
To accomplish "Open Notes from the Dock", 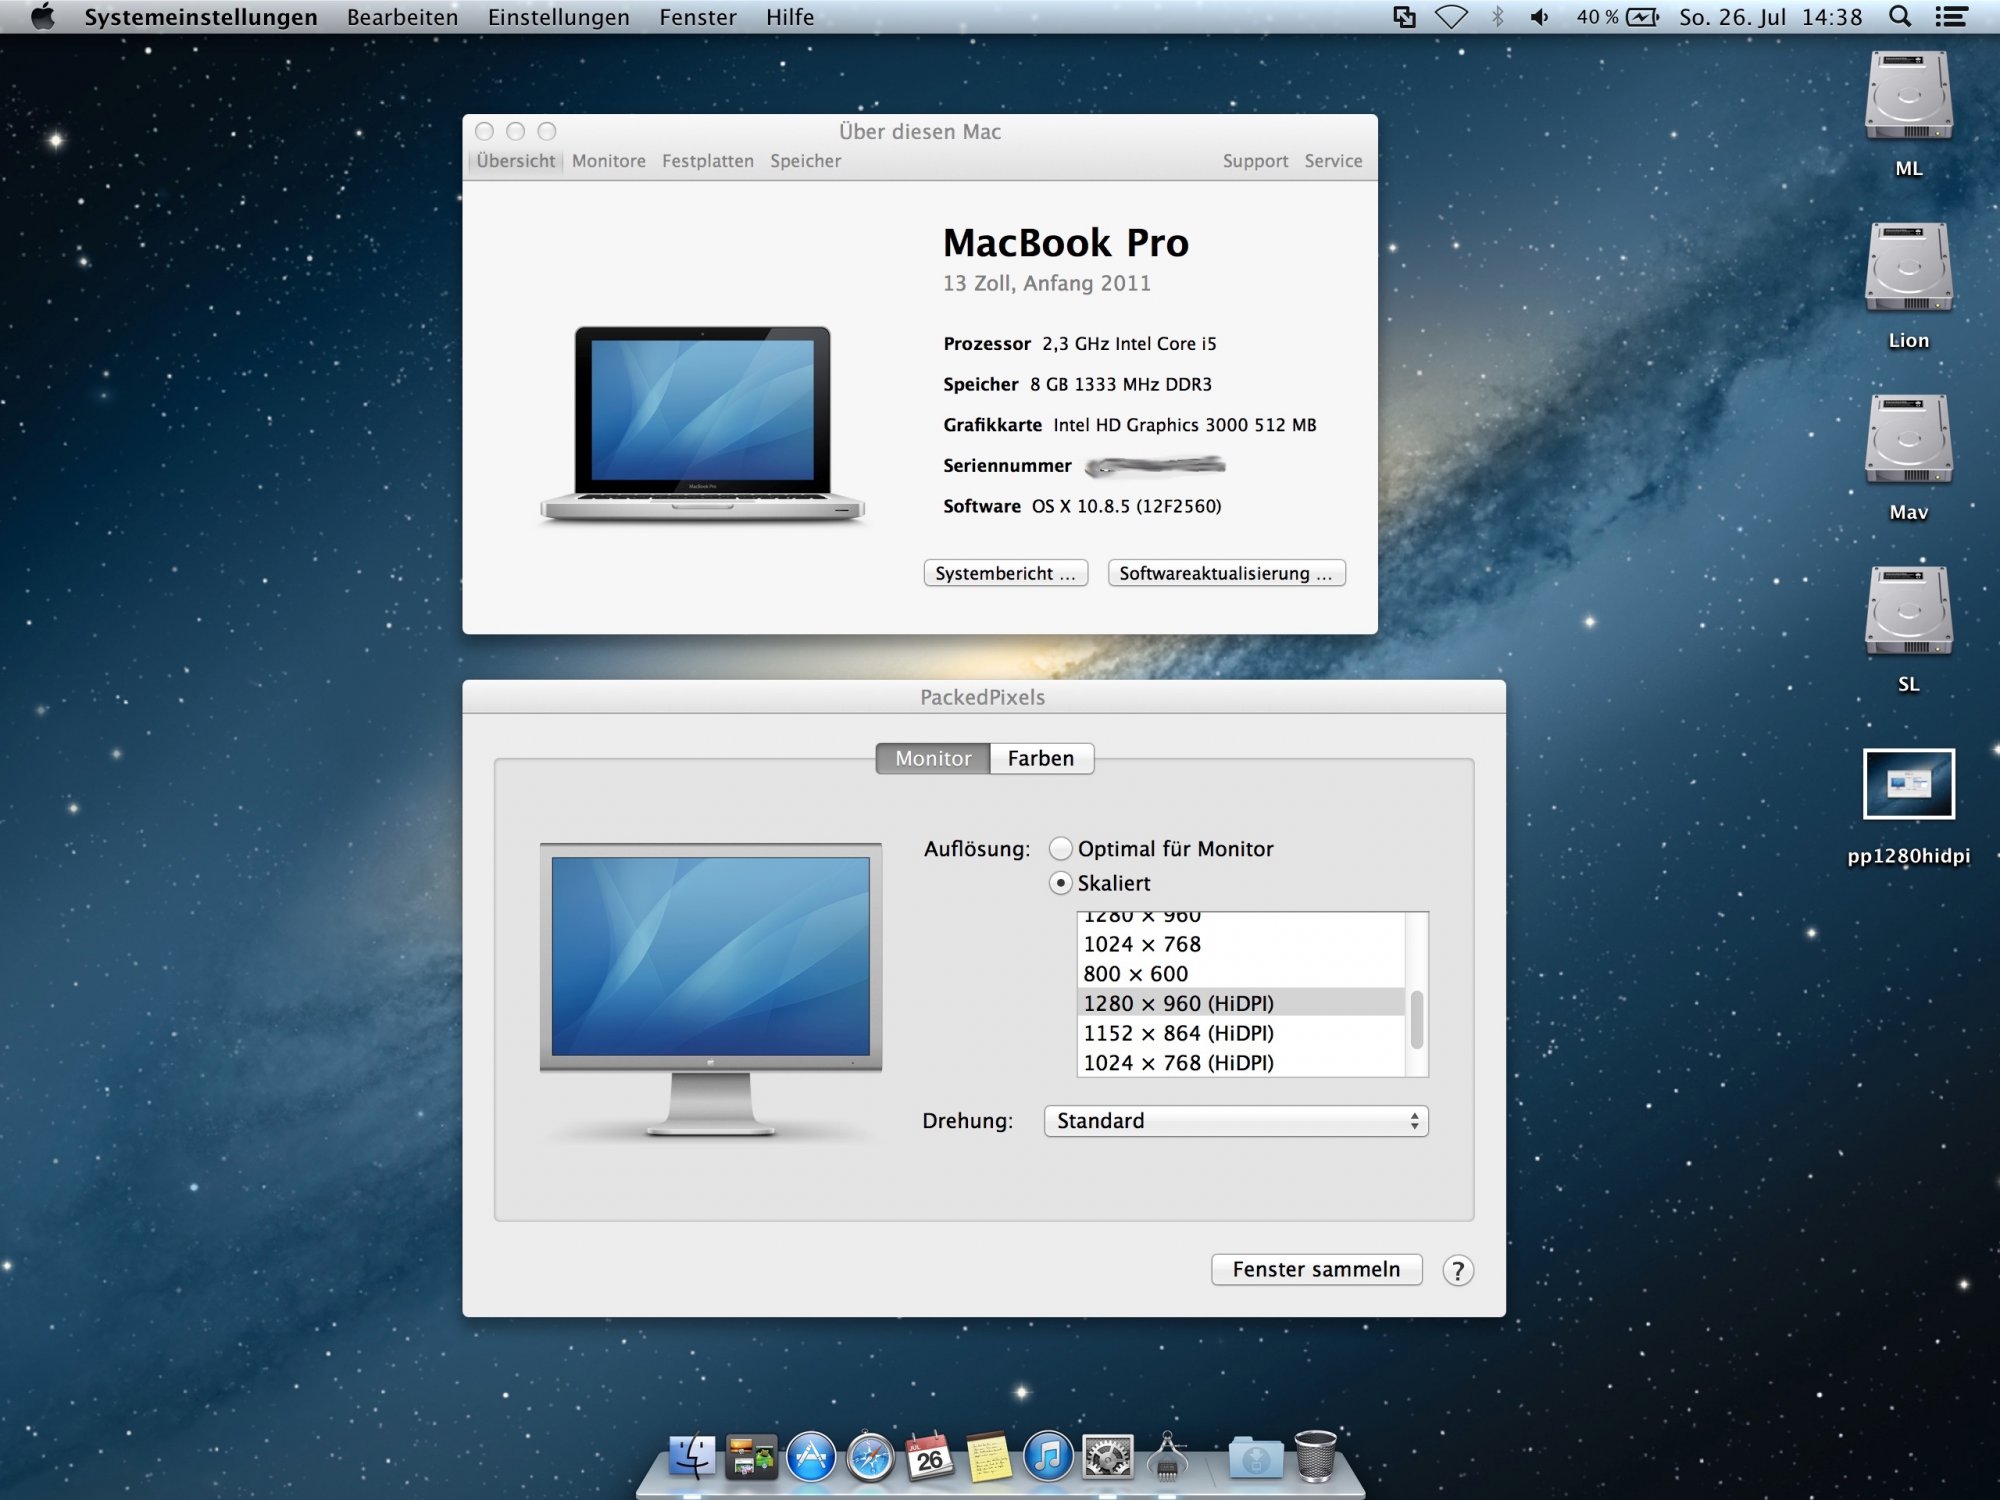I will 989,1457.
